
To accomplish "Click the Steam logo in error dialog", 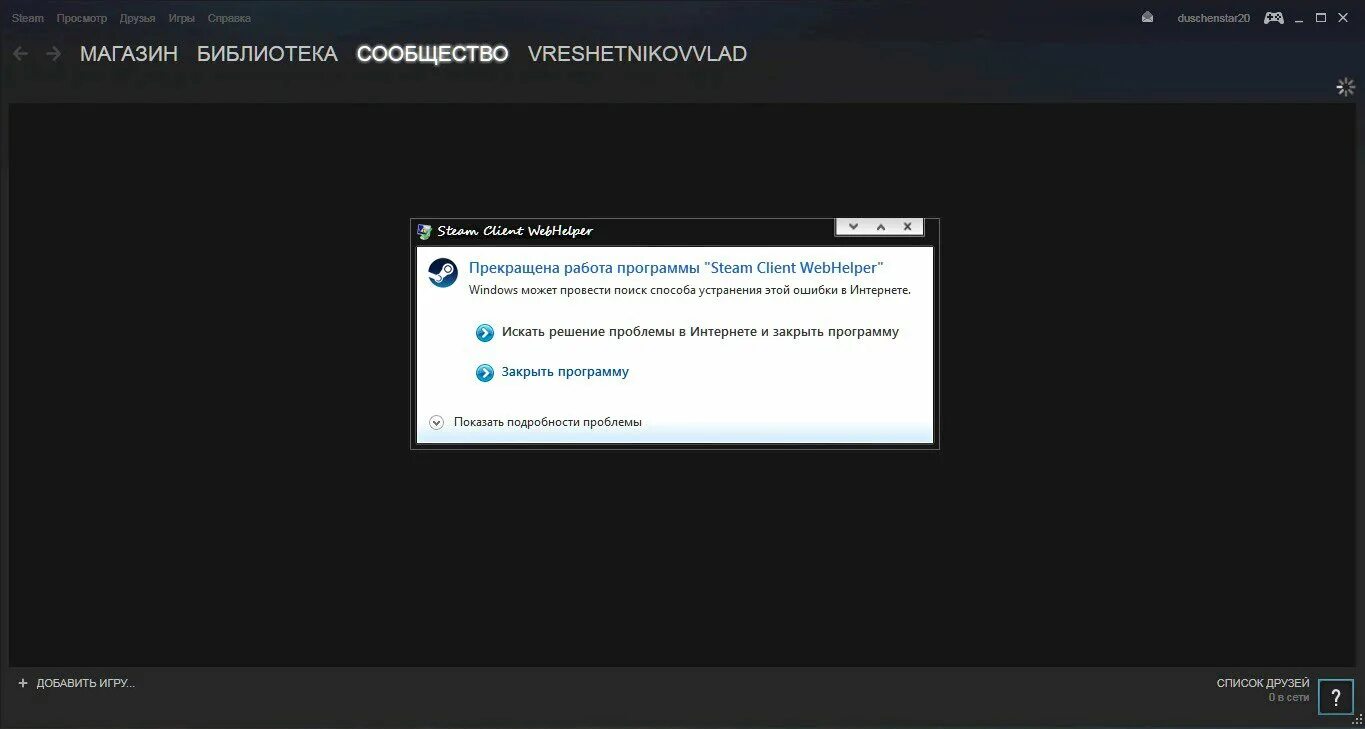I will [x=443, y=273].
